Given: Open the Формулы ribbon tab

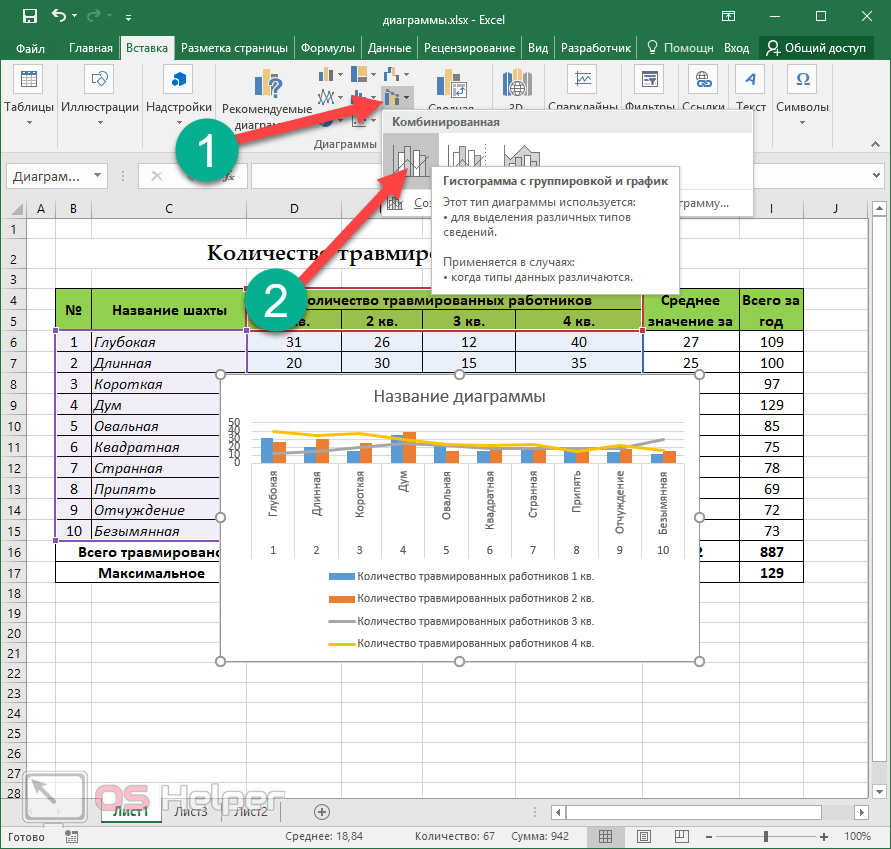Looking at the screenshot, I should (x=327, y=47).
